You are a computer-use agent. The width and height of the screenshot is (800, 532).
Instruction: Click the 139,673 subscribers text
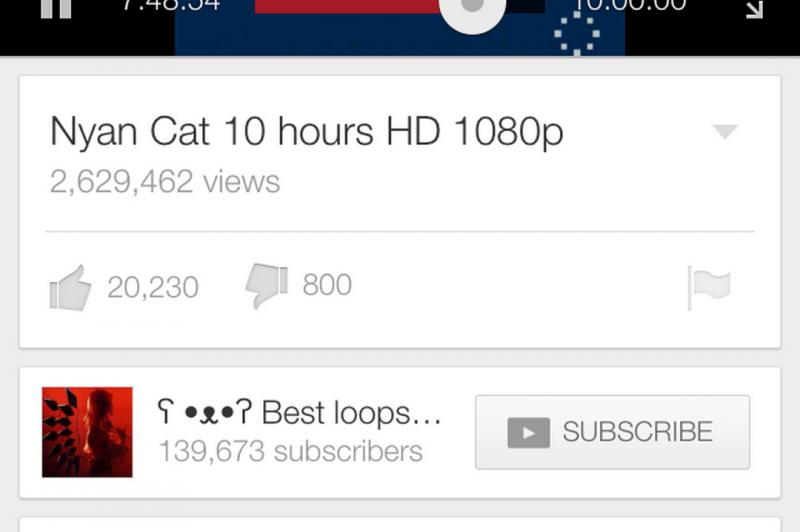point(291,451)
